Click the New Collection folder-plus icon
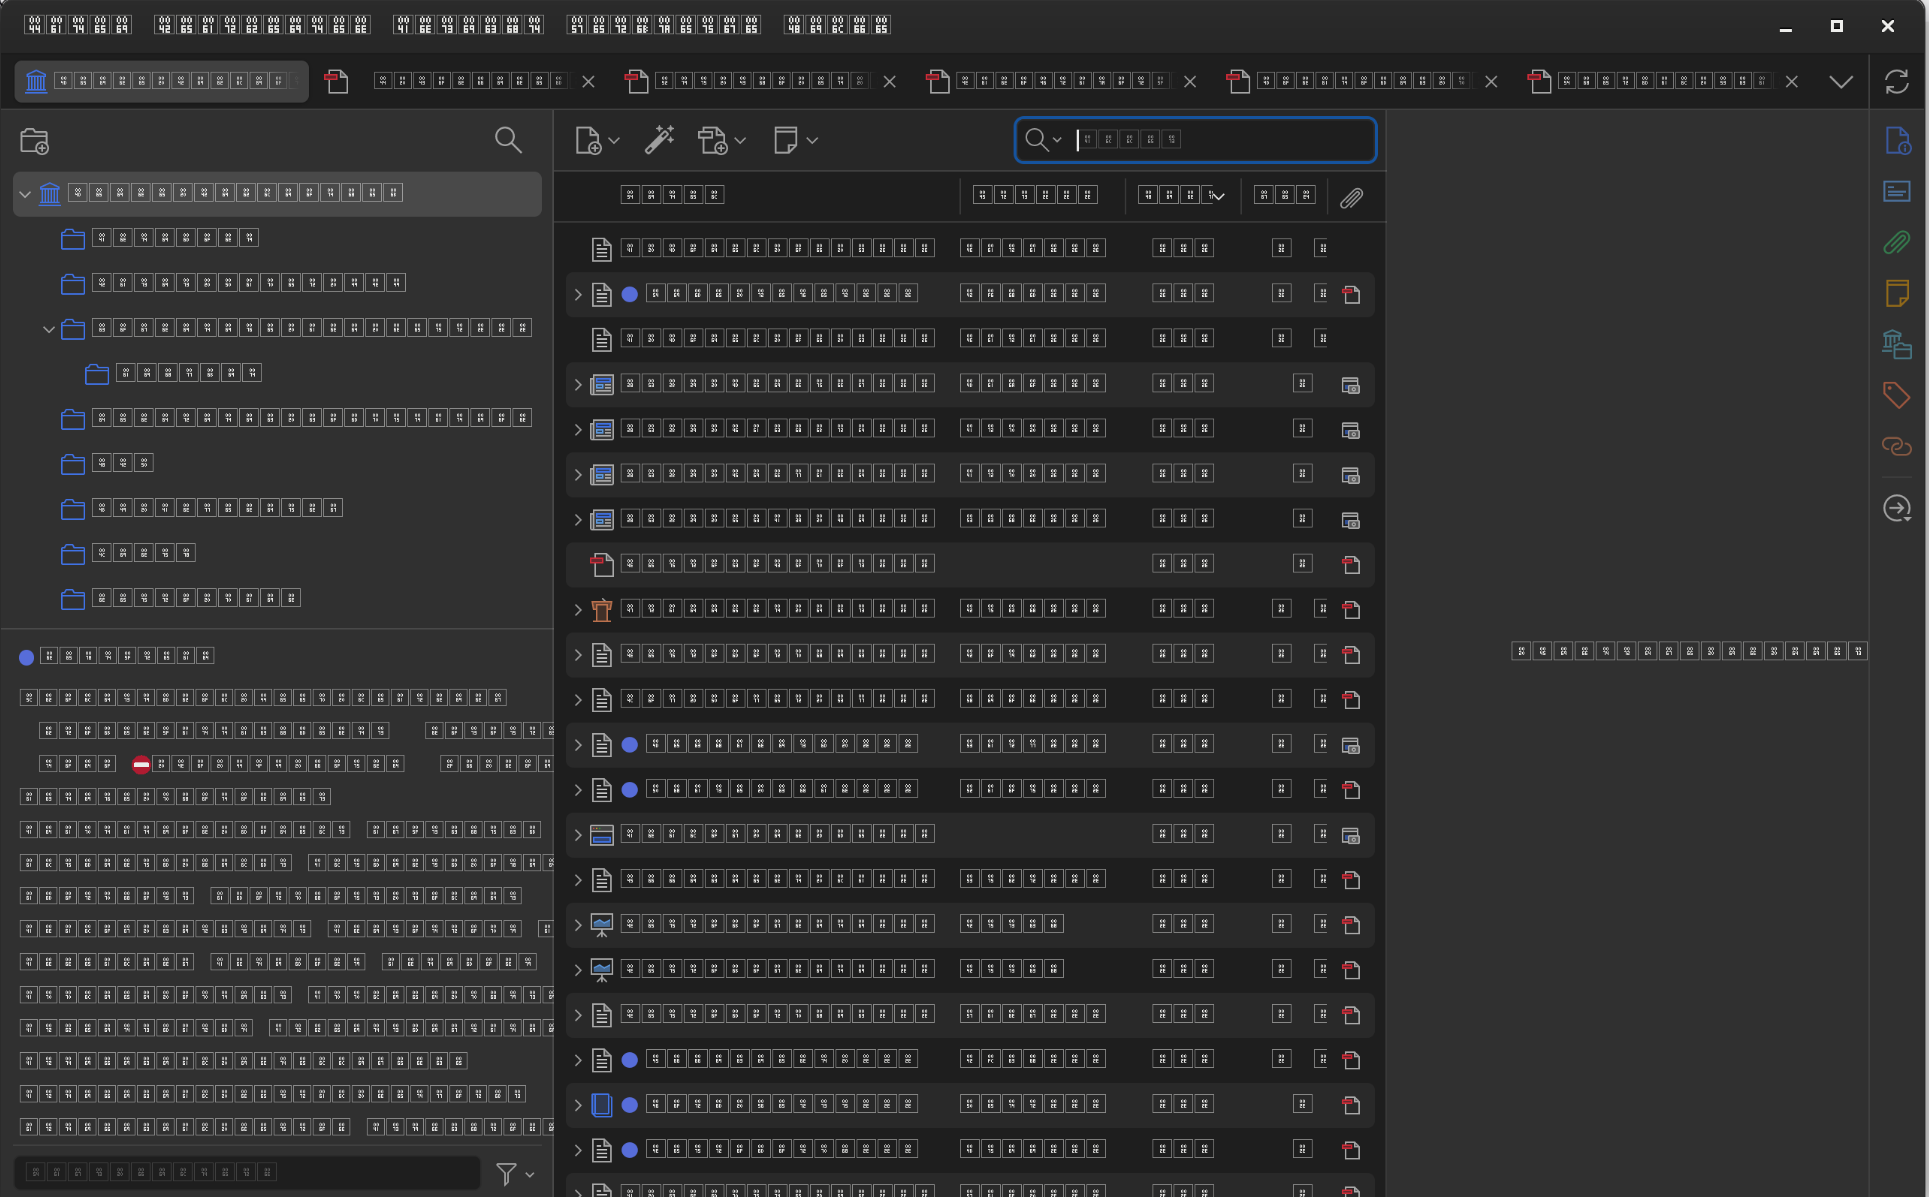Screen dimensions: 1929x1197 (x=35, y=141)
